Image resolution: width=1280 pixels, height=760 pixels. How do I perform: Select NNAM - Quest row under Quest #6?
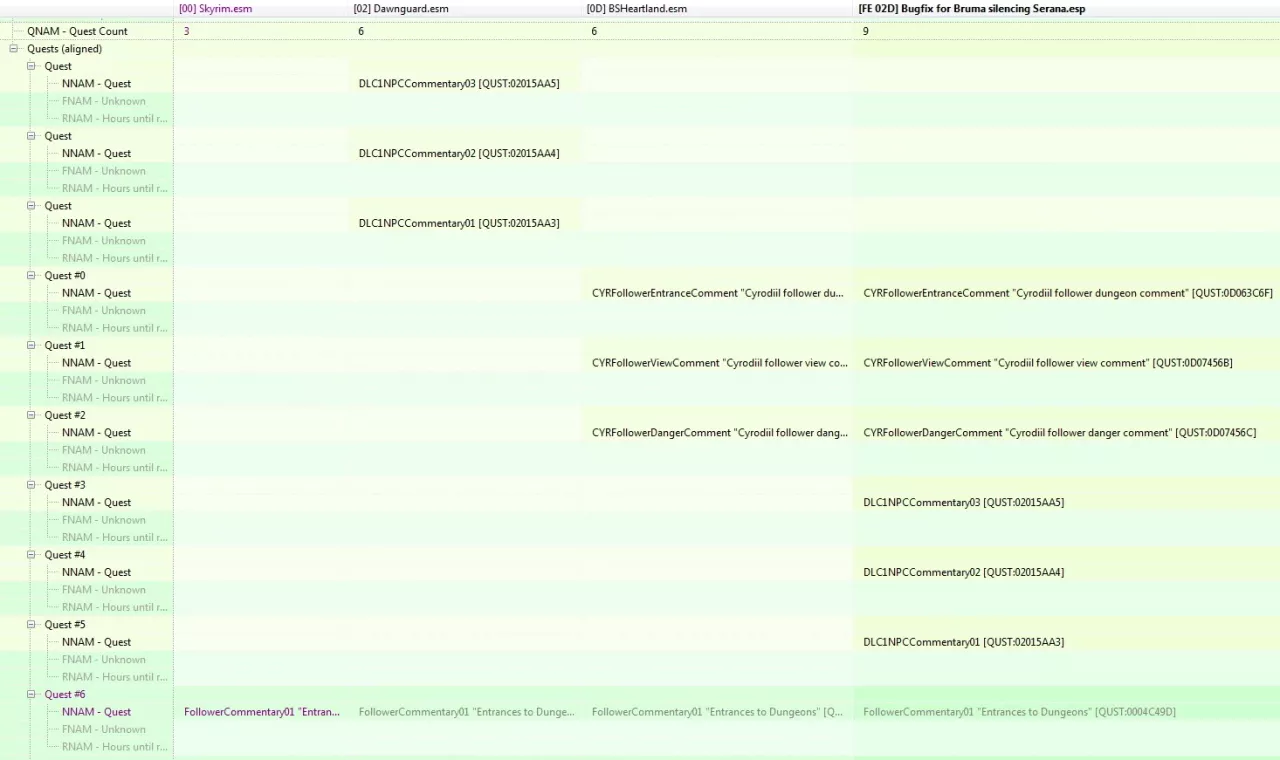coord(96,712)
